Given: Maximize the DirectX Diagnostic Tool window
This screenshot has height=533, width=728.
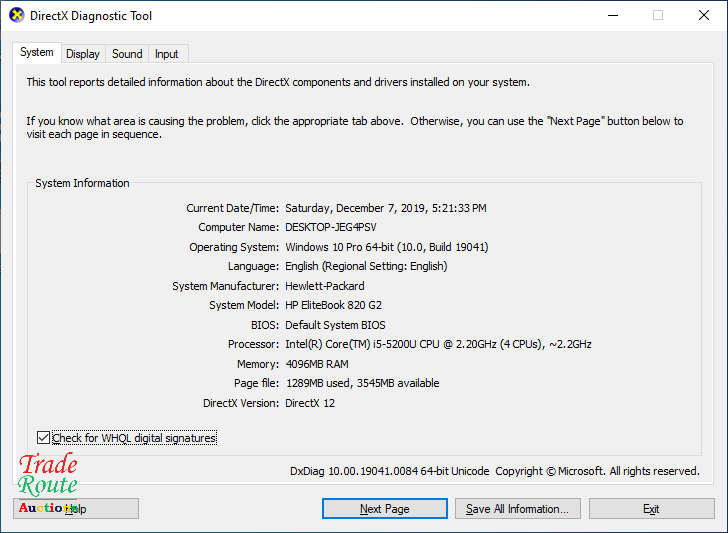Looking at the screenshot, I should [x=658, y=16].
